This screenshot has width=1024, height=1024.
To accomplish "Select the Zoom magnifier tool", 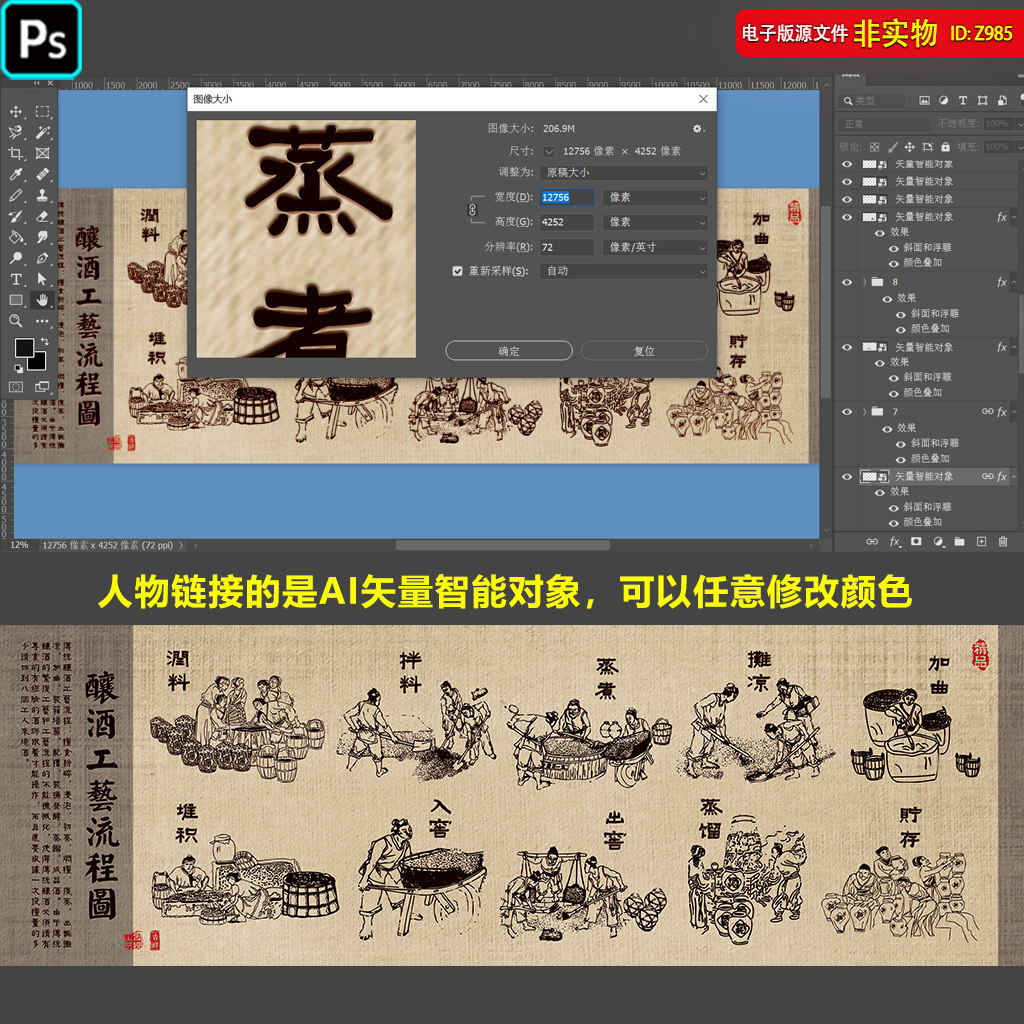I will (16, 321).
